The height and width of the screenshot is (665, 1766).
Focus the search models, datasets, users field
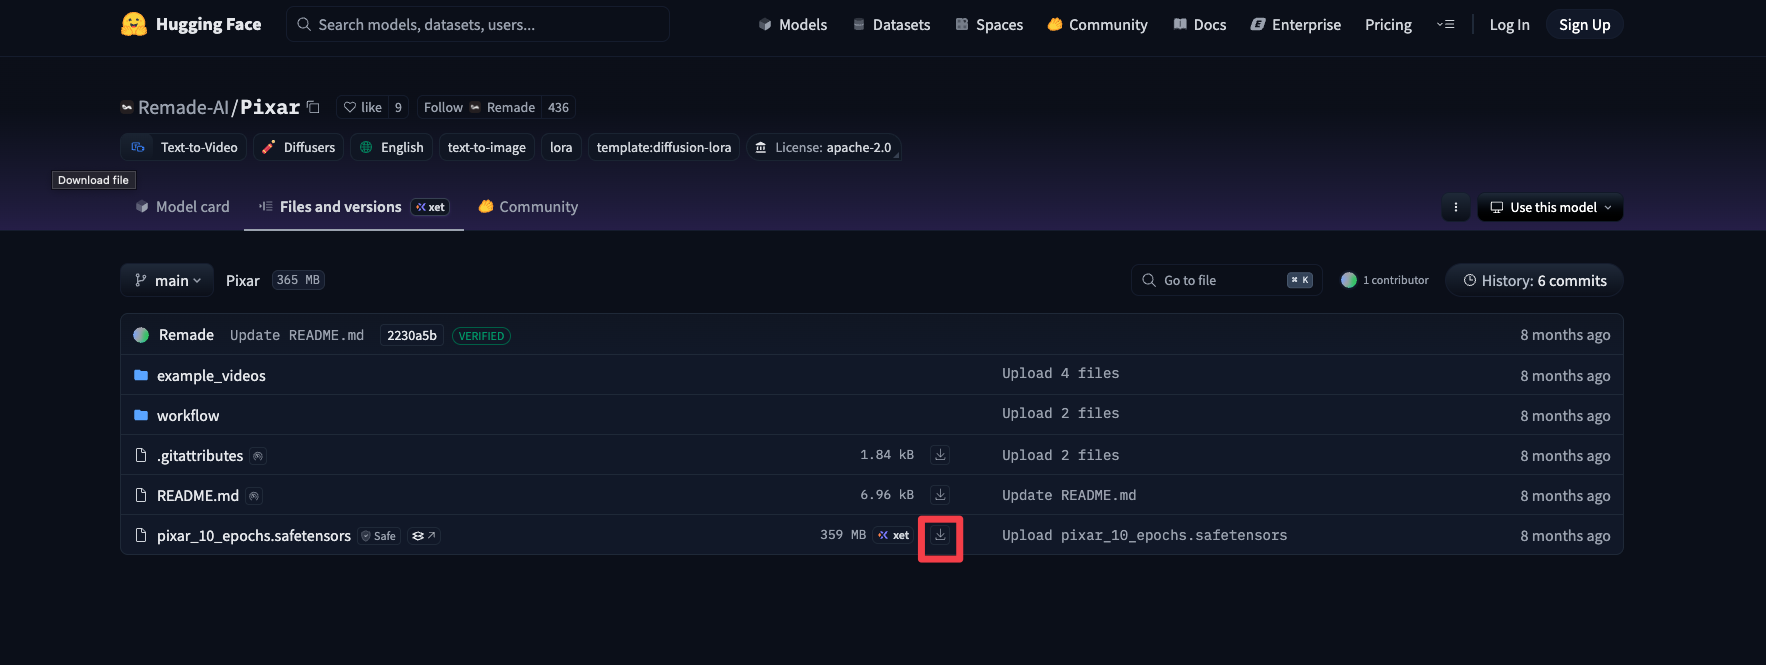point(478,24)
